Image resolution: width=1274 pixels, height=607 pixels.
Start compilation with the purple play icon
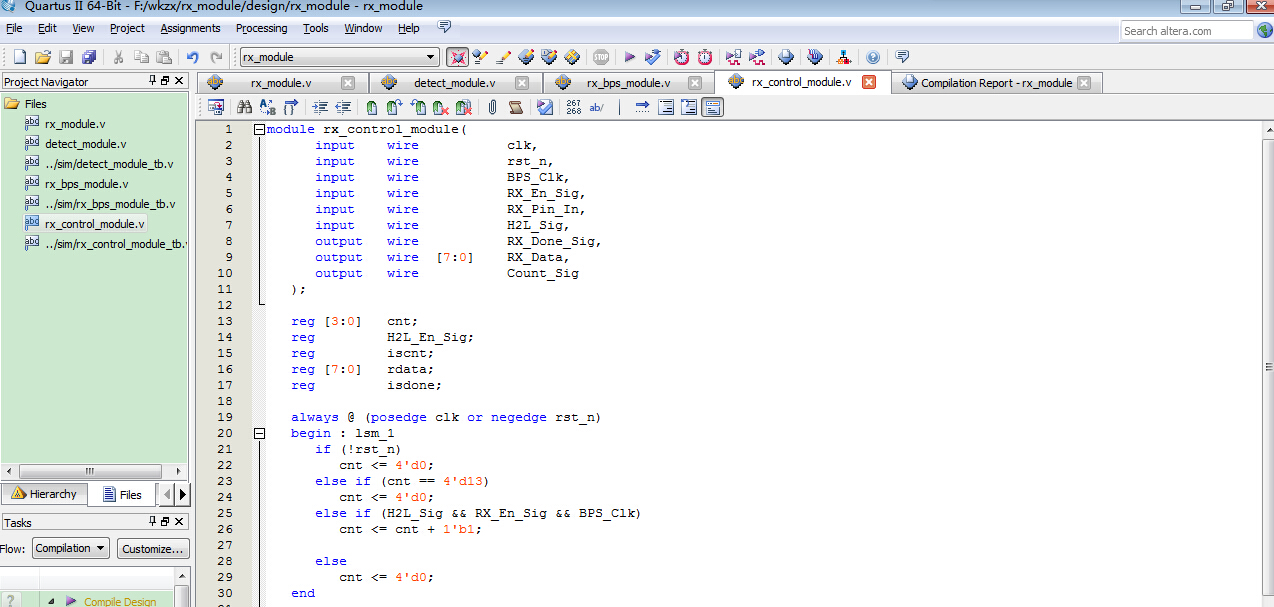(x=629, y=57)
